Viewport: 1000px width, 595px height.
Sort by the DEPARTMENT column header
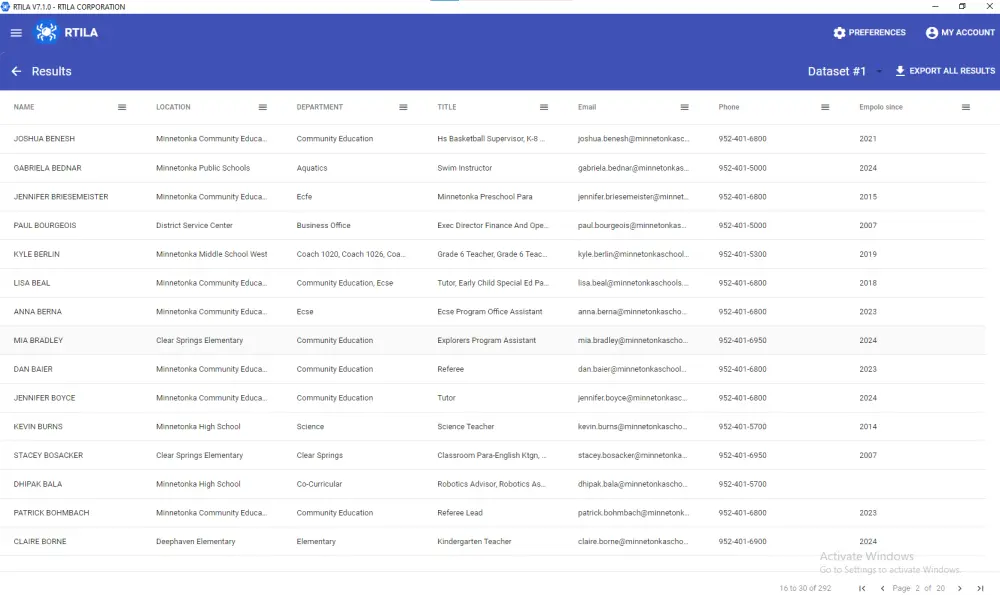coord(320,107)
